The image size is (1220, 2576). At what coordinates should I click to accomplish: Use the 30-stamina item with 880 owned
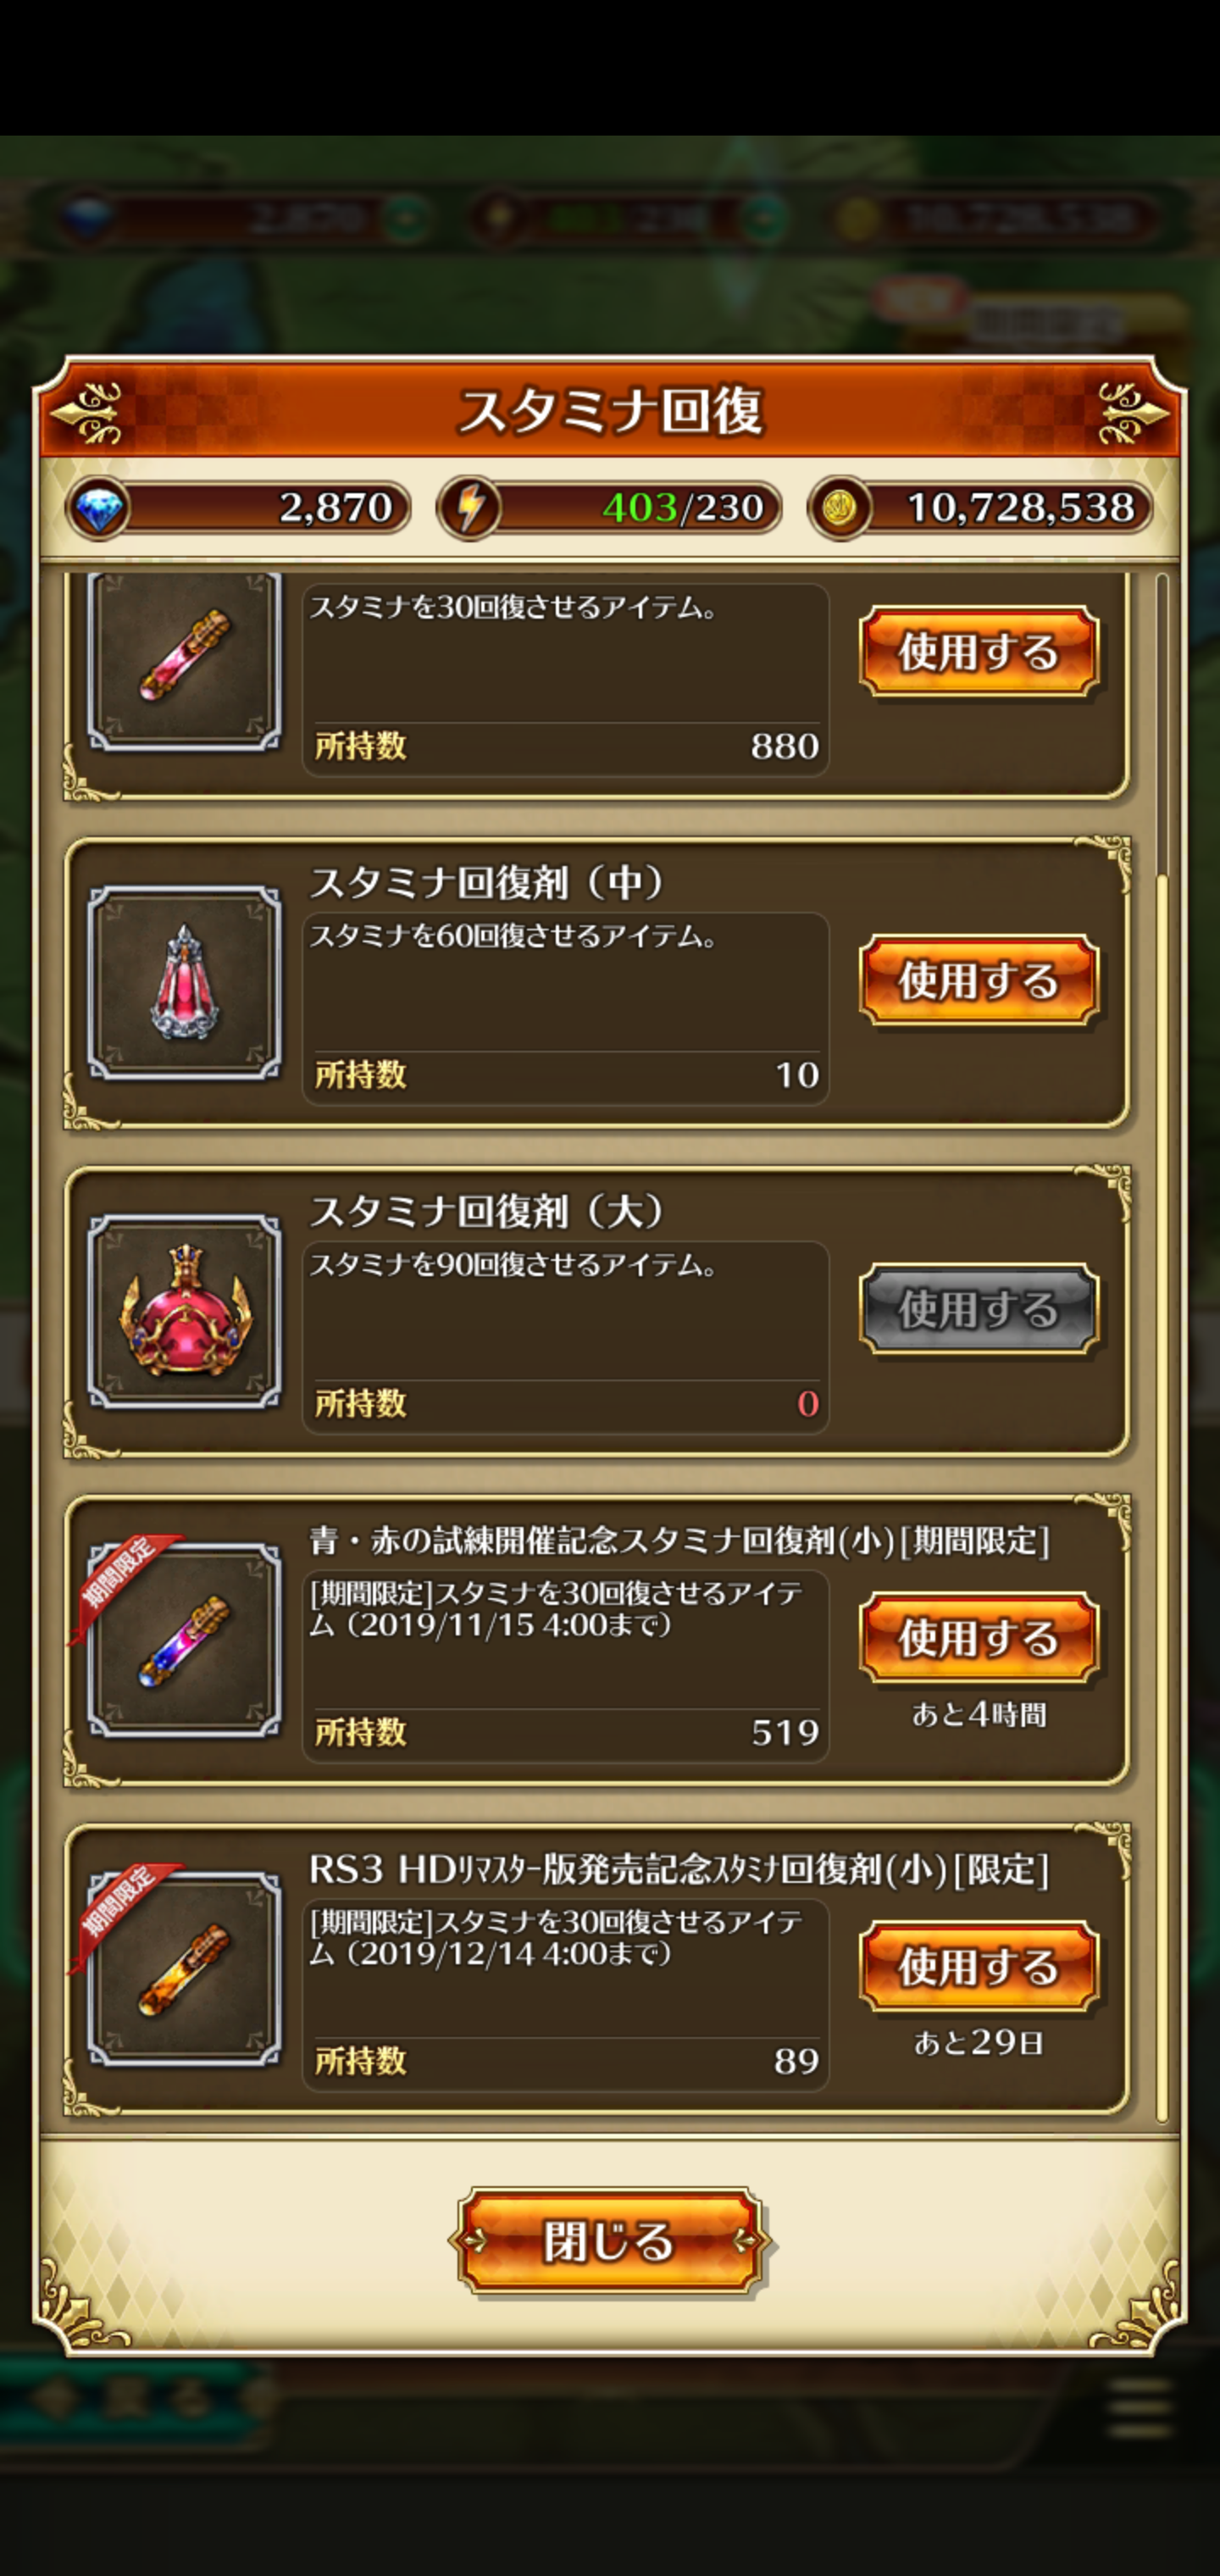(x=979, y=652)
